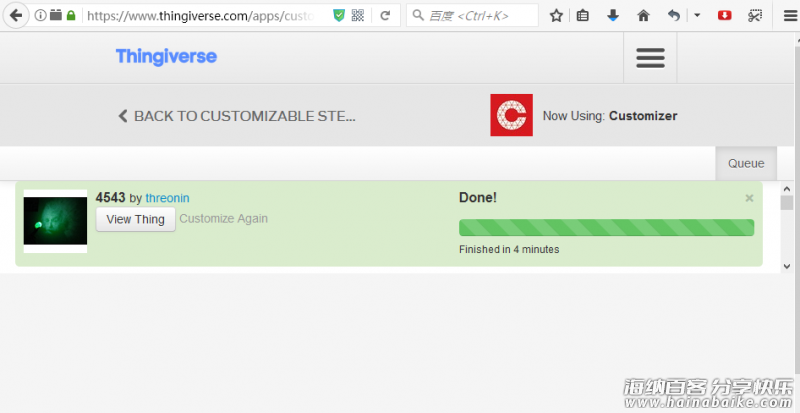
Task: Click the undo arrow toolbar icon
Action: (674, 16)
